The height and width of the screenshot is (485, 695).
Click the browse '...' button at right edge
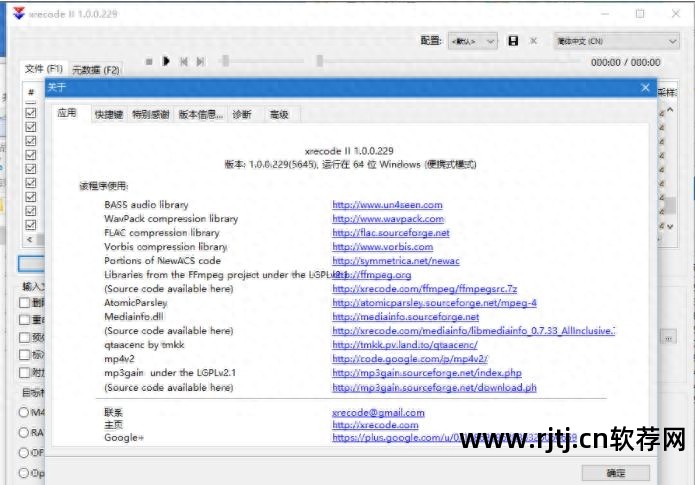click(x=668, y=337)
